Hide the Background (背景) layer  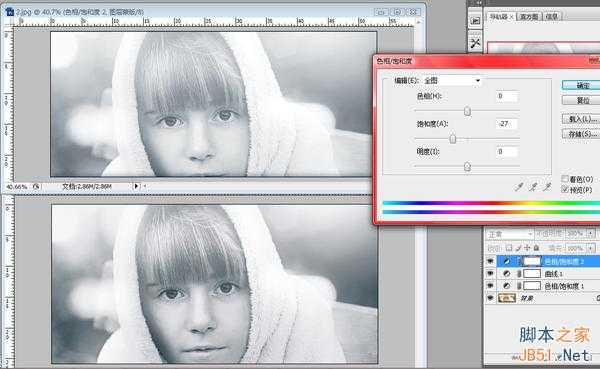pos(490,298)
